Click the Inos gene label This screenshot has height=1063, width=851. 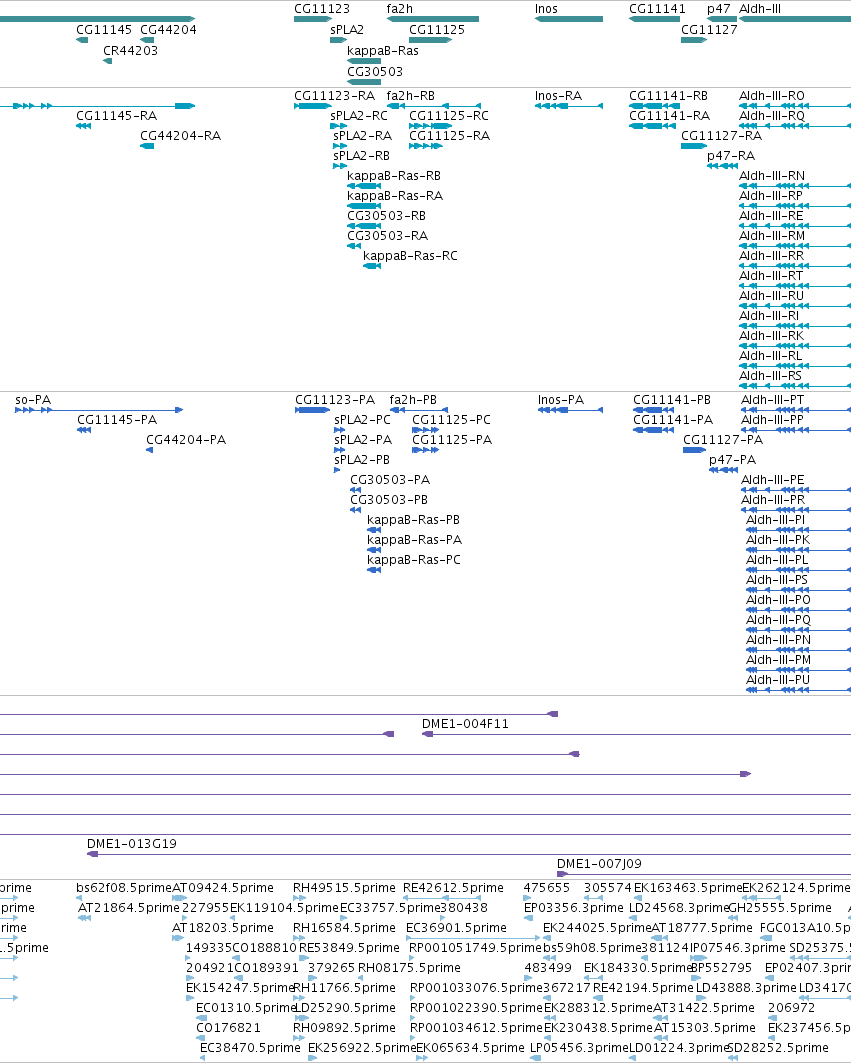[546, 9]
